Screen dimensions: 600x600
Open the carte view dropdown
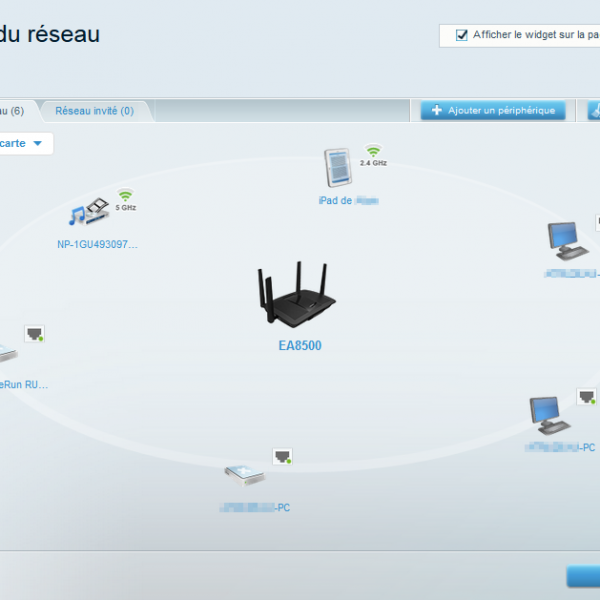coord(25,144)
